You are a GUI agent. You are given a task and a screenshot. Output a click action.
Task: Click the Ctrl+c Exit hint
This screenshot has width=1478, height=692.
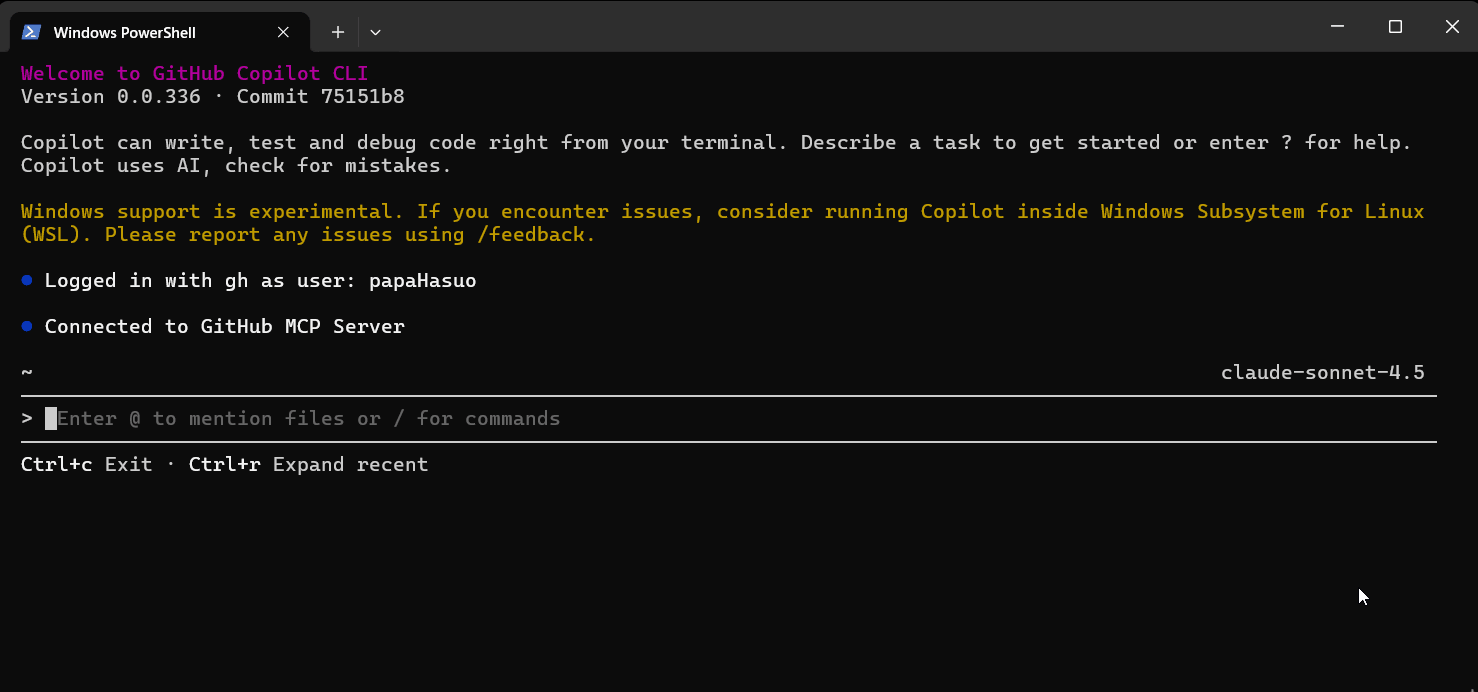coord(87,465)
